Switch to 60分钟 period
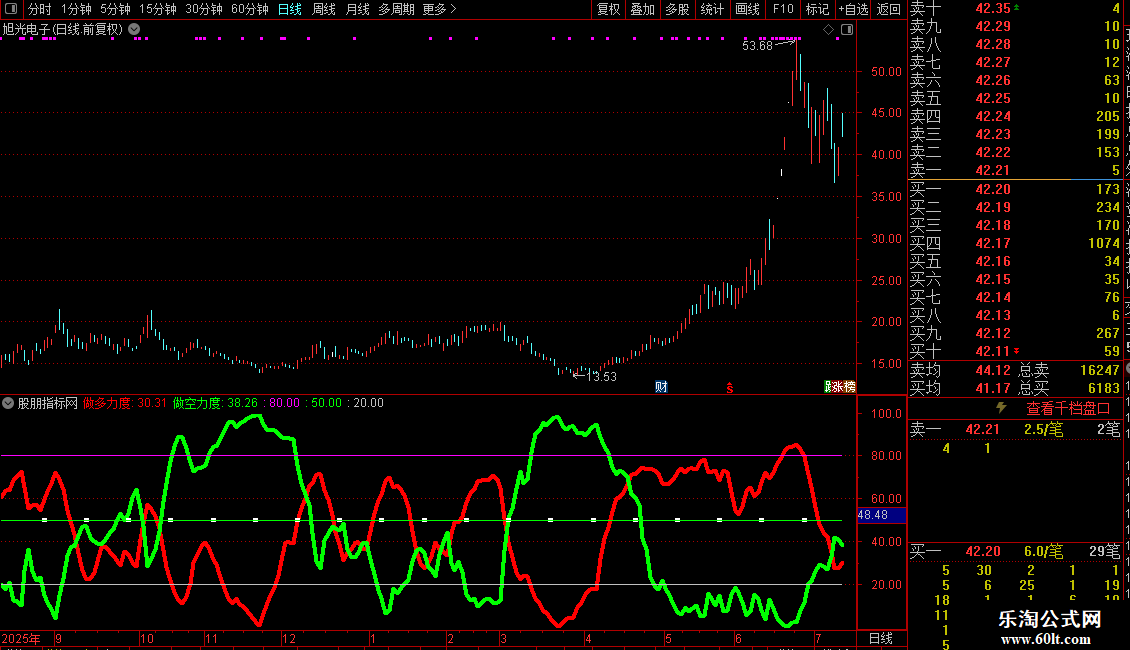1130x650 pixels. 250,9
